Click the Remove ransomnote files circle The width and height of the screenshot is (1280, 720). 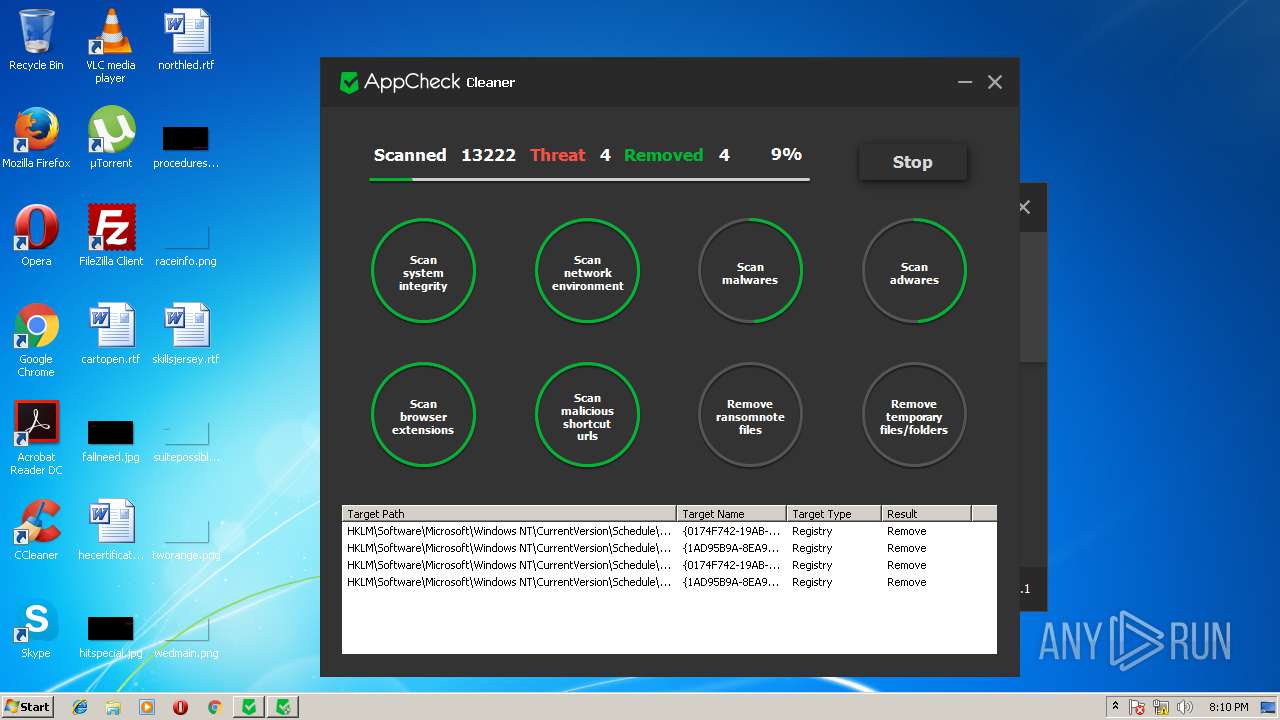[750, 415]
